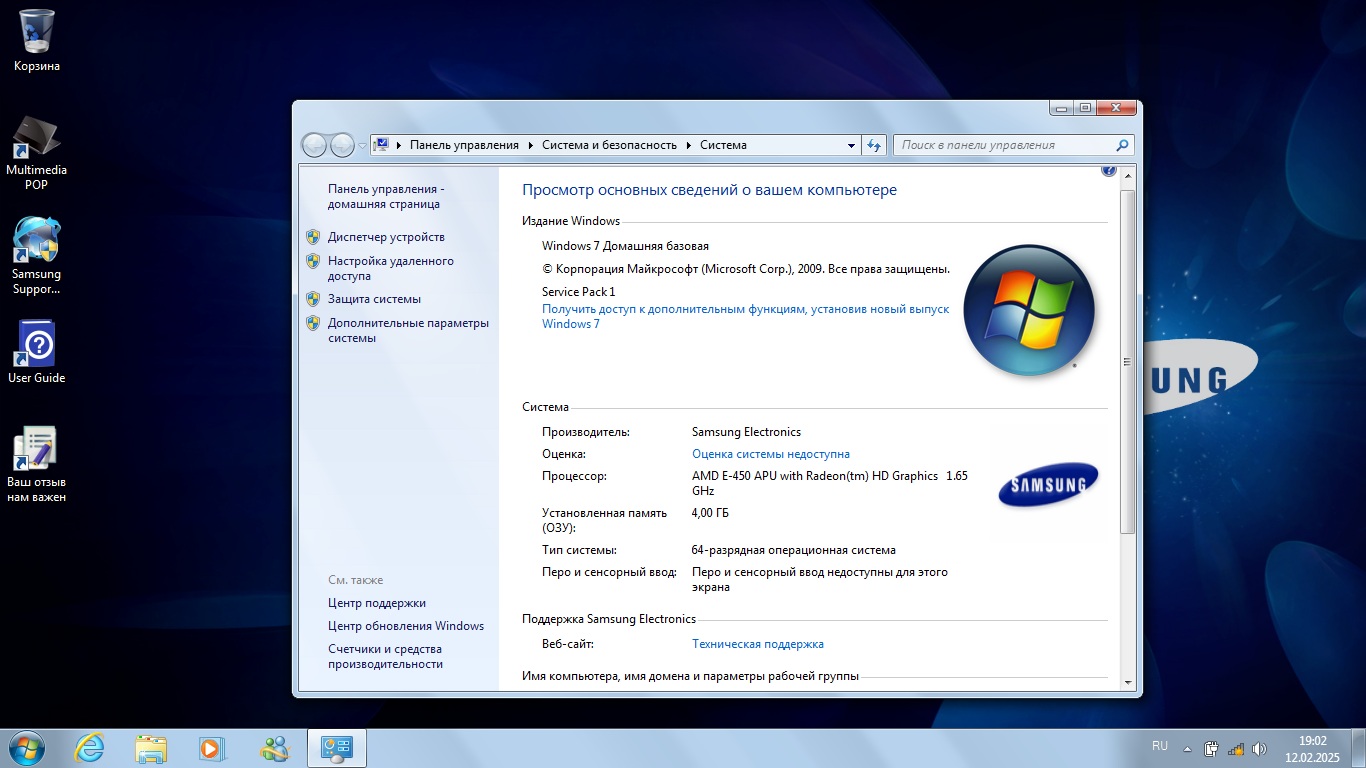This screenshot has height=768, width=1366.
Task: Launch Windows Media Player from taskbar
Action: click(x=212, y=748)
